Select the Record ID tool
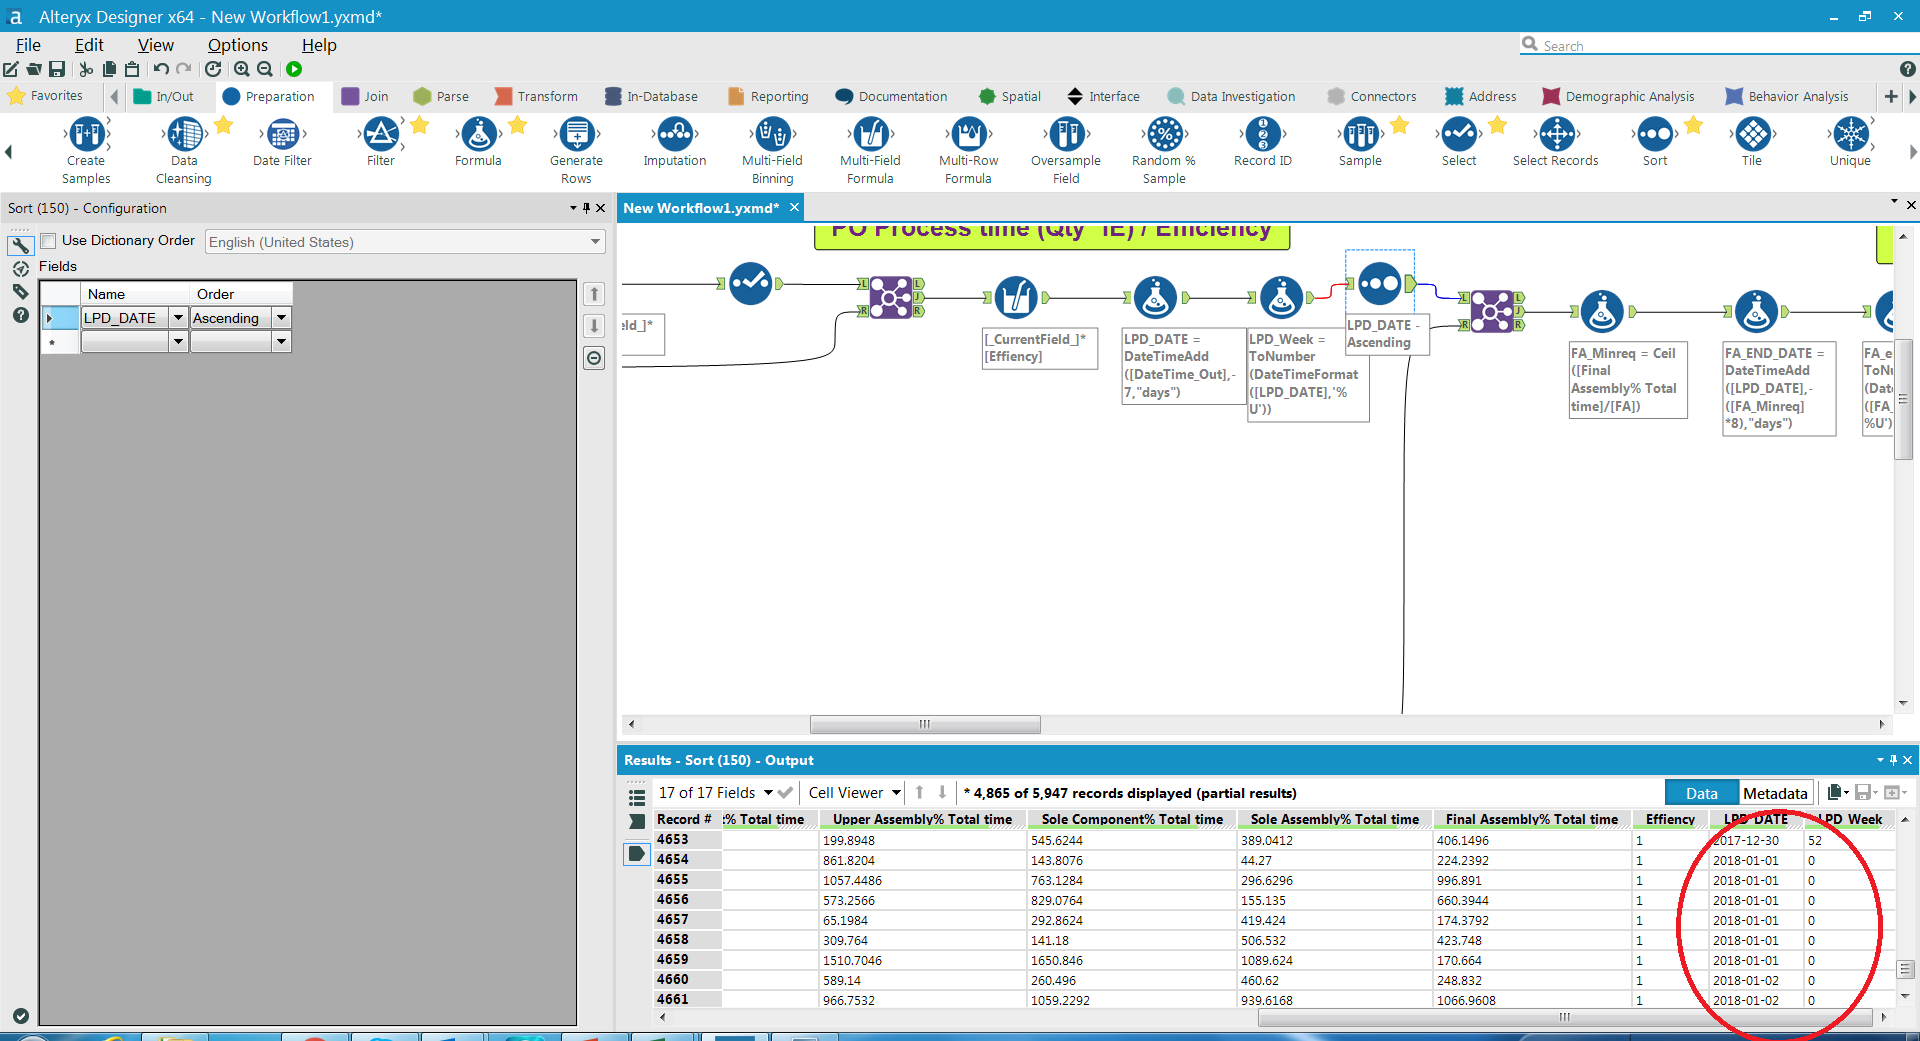 point(1262,134)
